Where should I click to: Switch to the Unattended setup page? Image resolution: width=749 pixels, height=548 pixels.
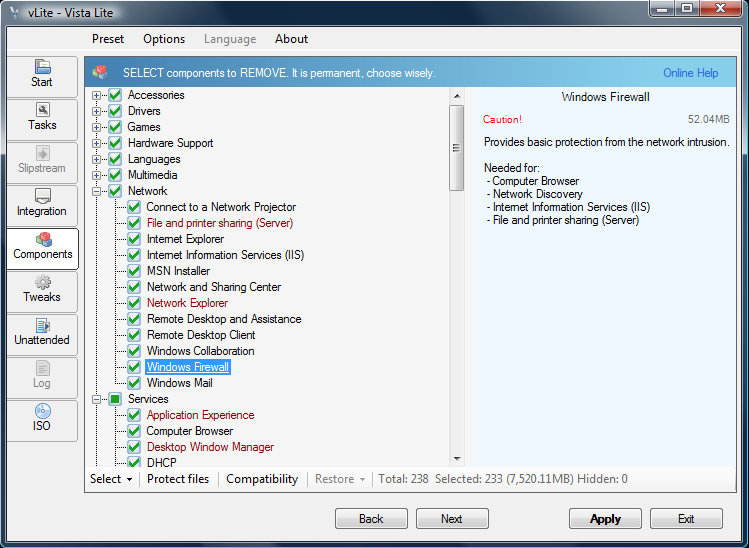(42, 334)
